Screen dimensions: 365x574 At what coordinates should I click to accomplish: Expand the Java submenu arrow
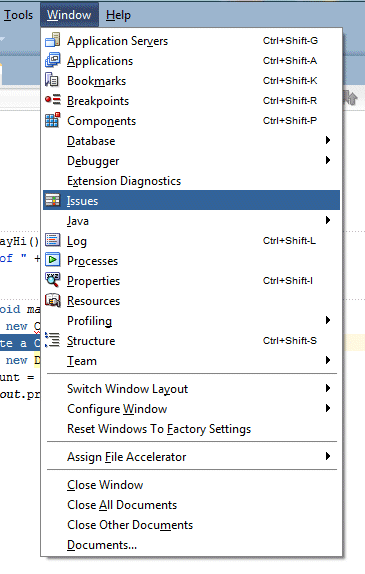(x=328, y=220)
